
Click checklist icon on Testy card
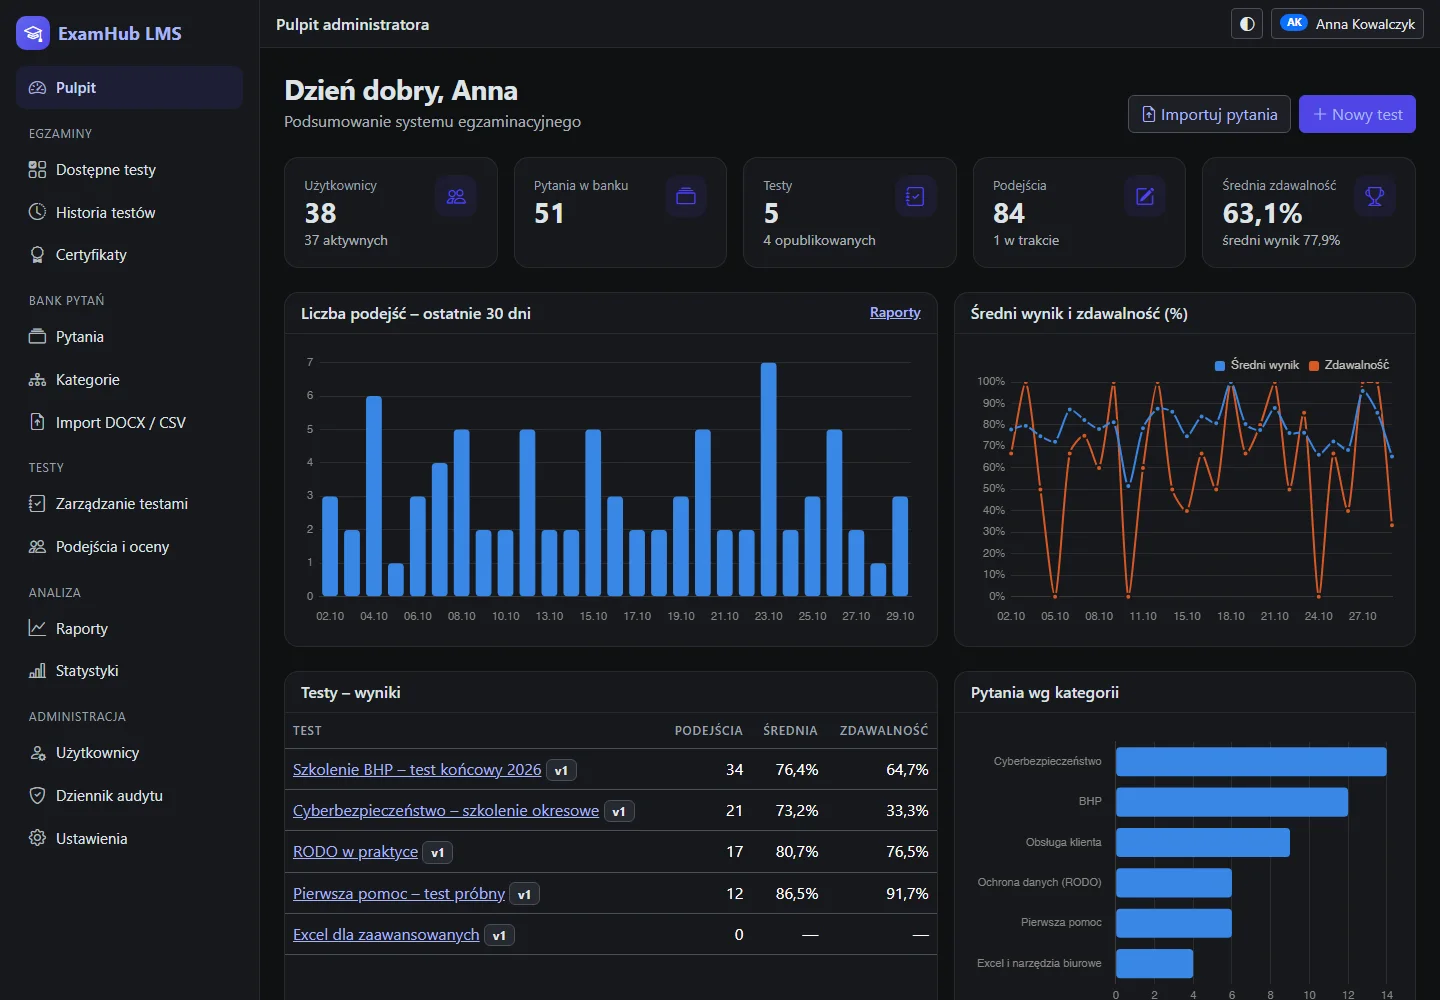click(915, 197)
